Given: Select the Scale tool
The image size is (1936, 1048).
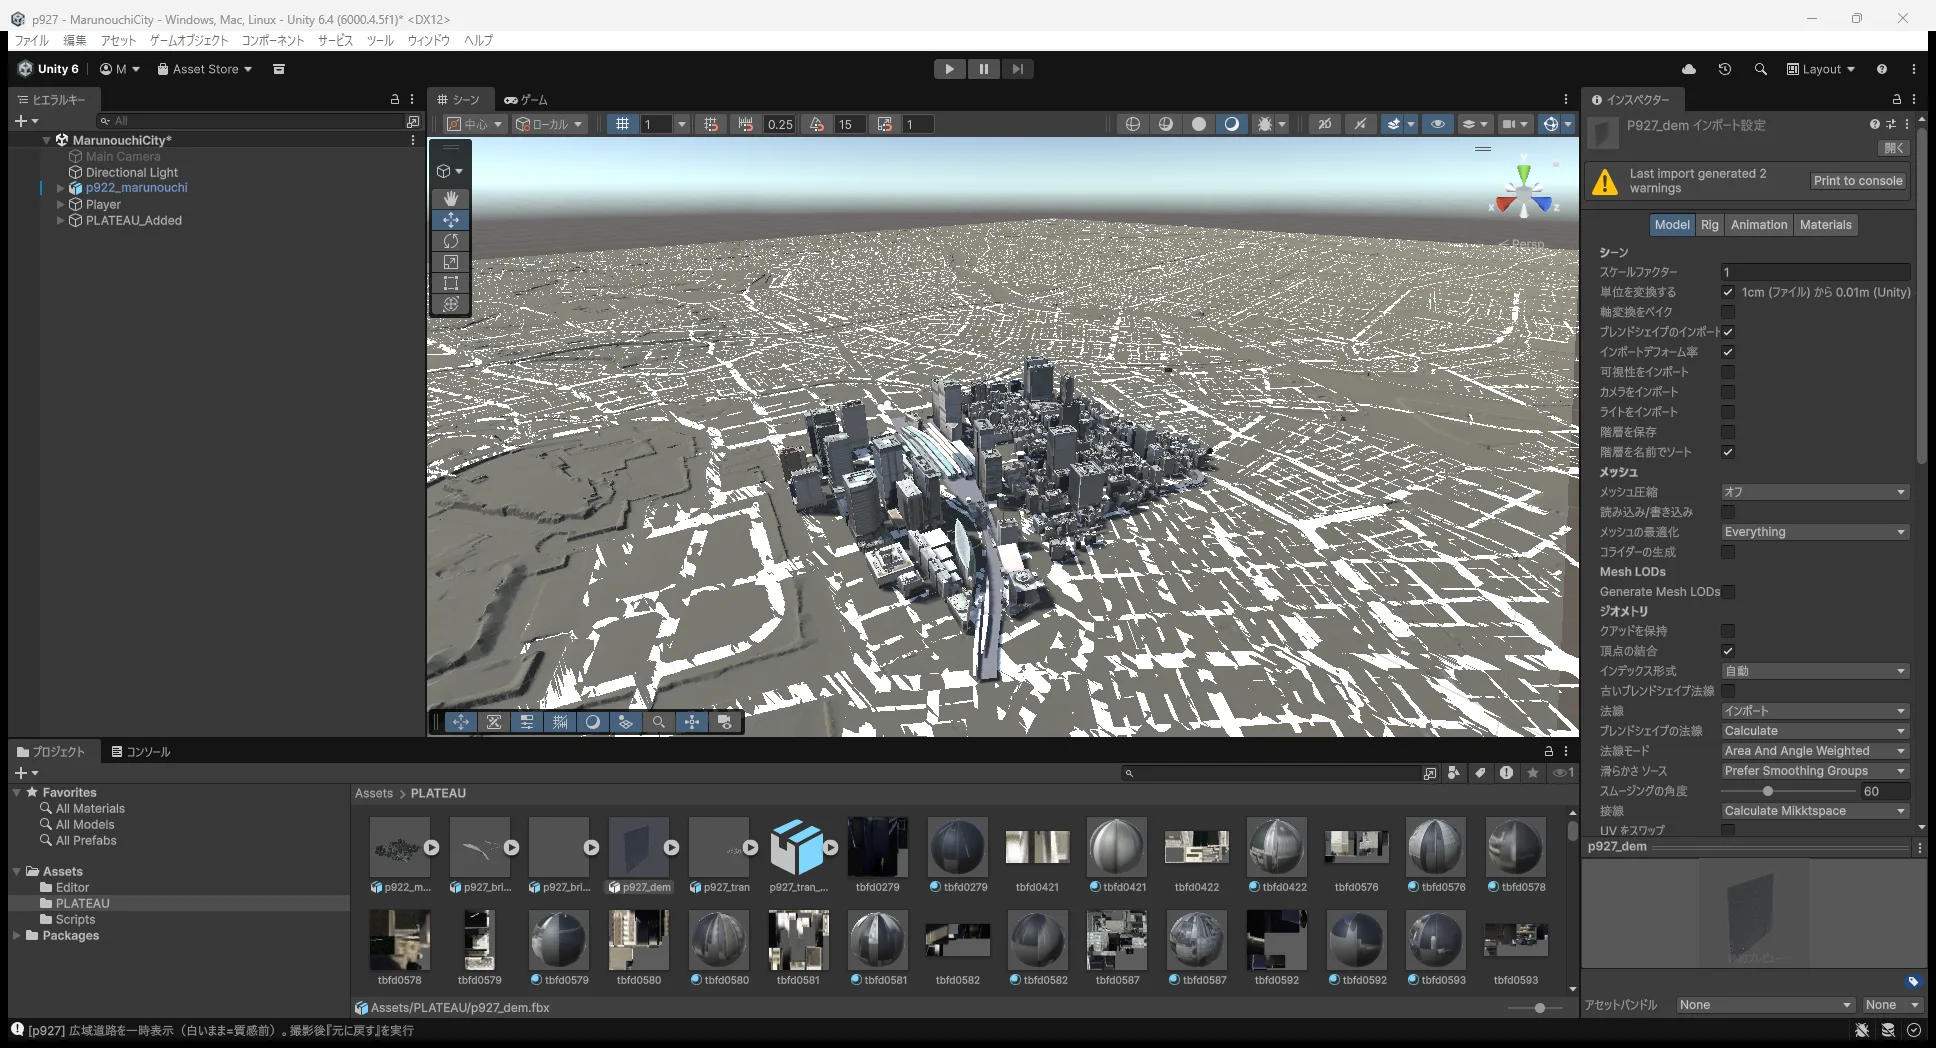Looking at the screenshot, I should coord(451,262).
